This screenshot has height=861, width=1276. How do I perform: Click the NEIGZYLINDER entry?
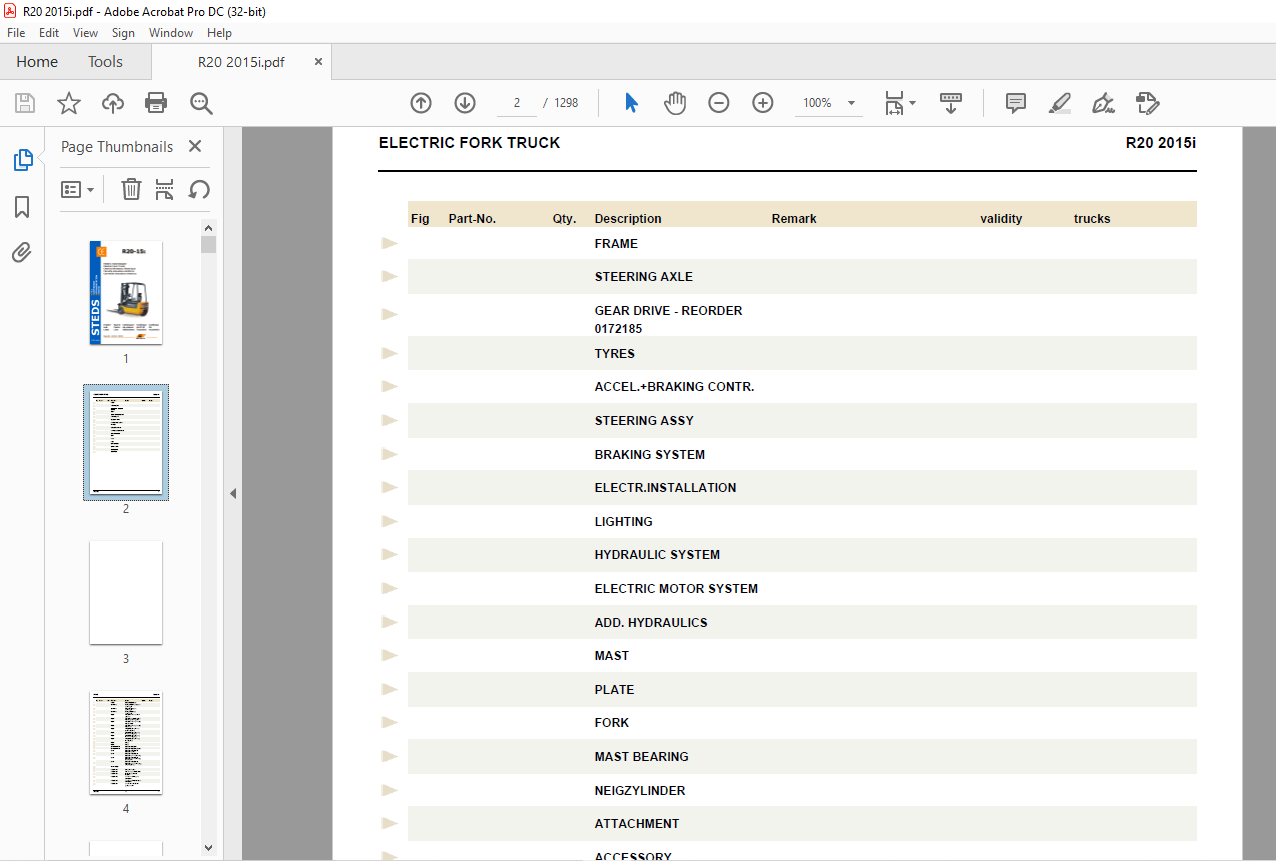point(640,790)
